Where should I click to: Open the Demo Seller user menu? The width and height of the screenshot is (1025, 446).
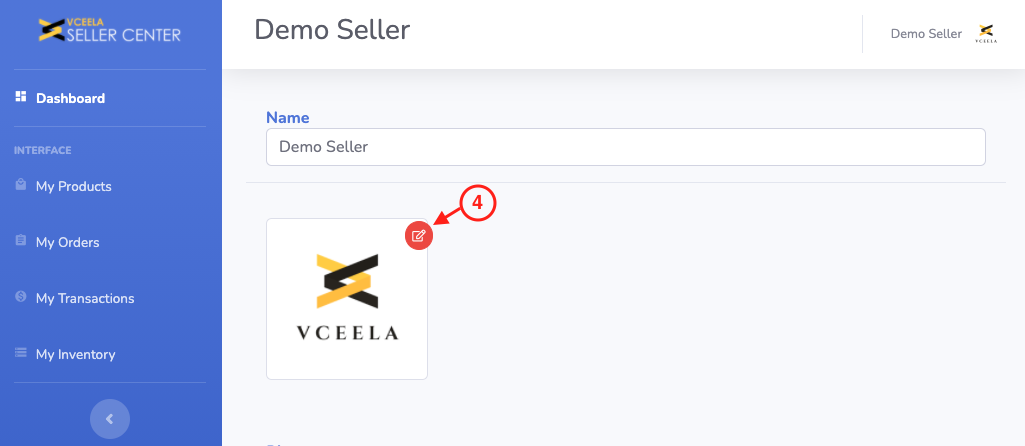[926, 34]
